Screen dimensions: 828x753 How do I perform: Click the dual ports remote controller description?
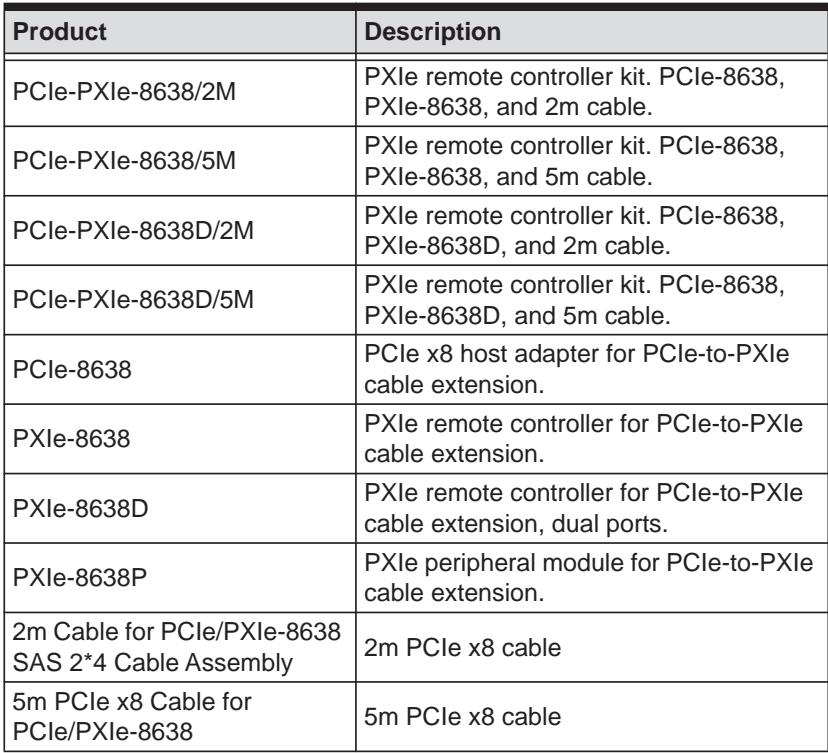(584, 508)
